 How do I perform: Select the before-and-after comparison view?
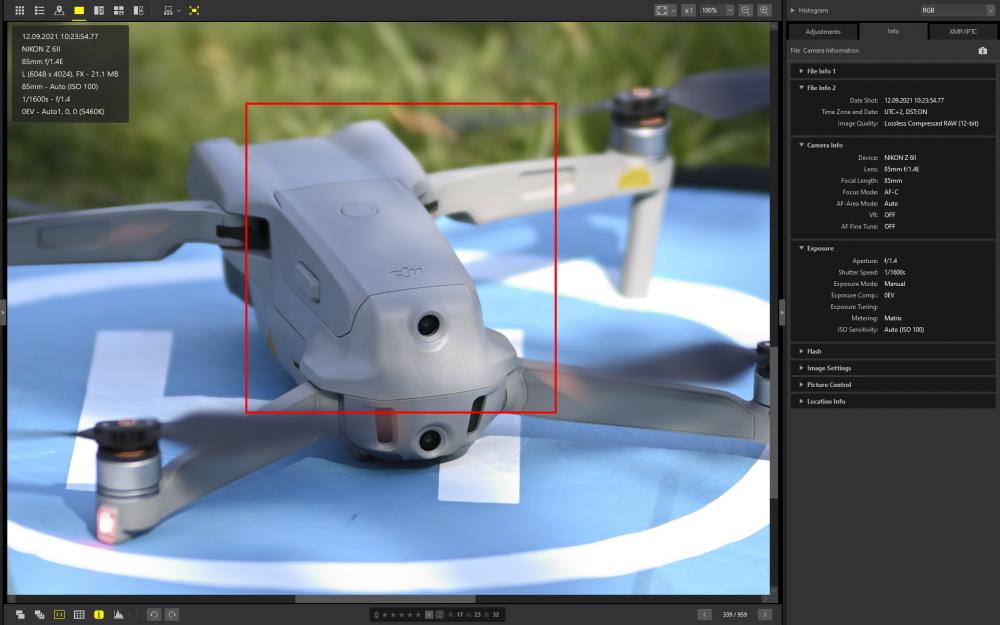[138, 10]
